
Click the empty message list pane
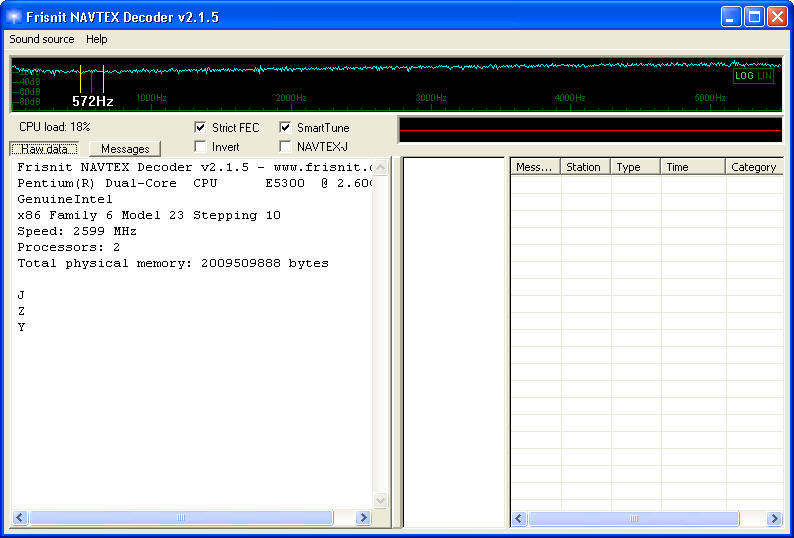[454, 342]
